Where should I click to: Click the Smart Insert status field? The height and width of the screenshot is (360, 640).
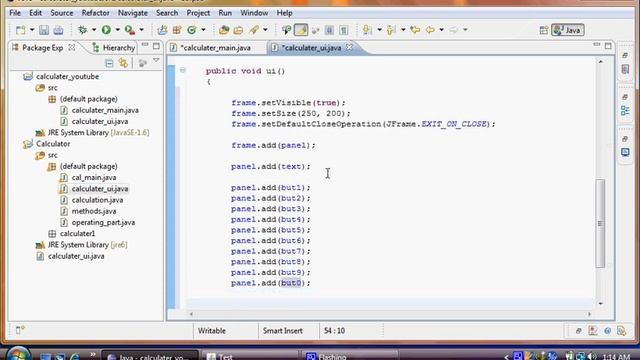point(282,331)
